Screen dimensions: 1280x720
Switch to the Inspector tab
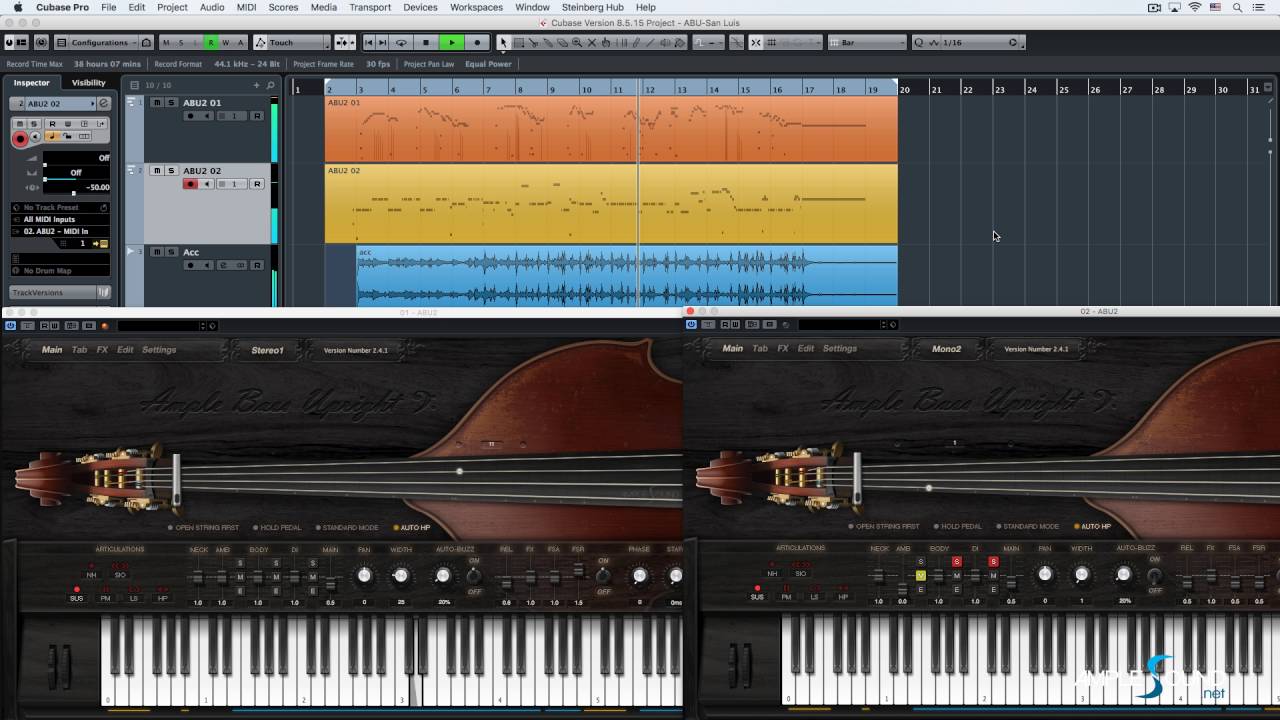click(x=31, y=83)
